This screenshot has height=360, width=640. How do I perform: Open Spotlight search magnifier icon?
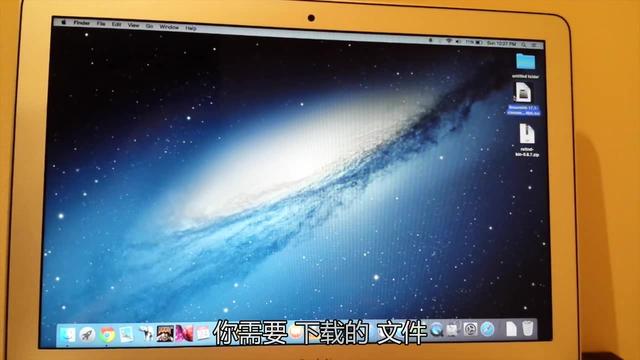click(524, 44)
